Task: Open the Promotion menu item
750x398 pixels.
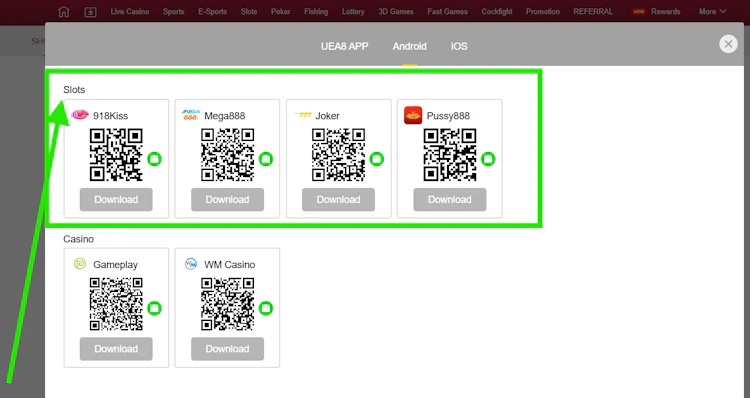Action: coord(543,11)
